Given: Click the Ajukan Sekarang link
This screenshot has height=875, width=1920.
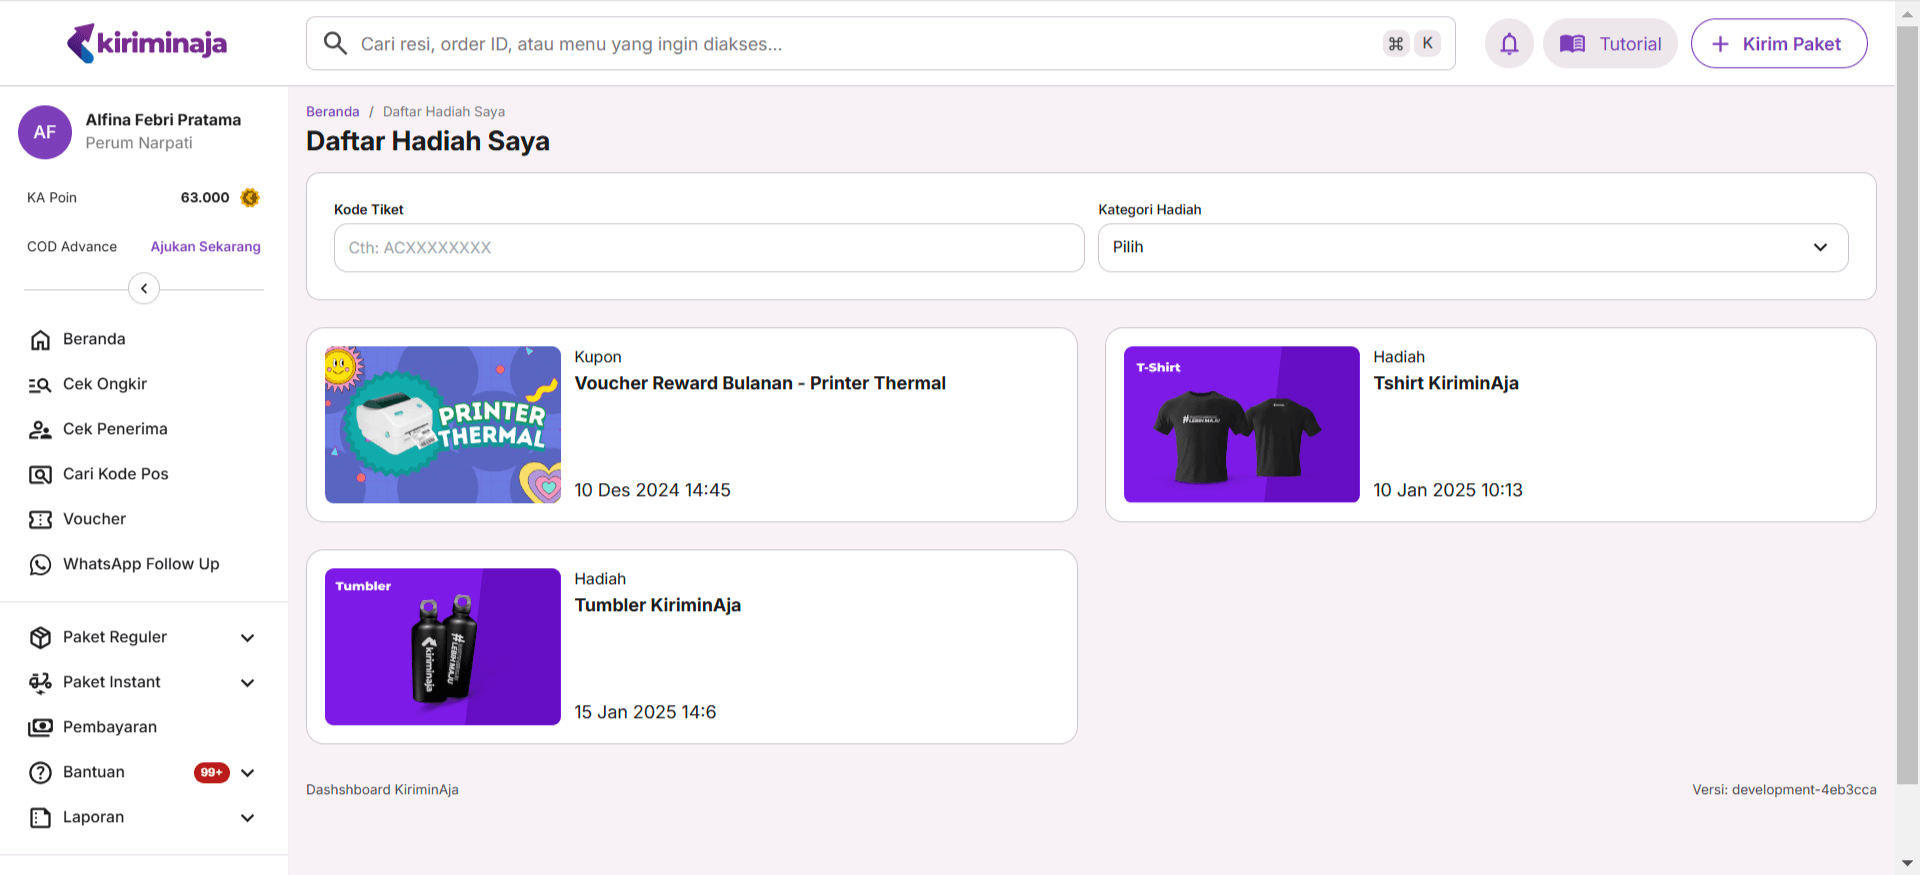Looking at the screenshot, I should [205, 247].
